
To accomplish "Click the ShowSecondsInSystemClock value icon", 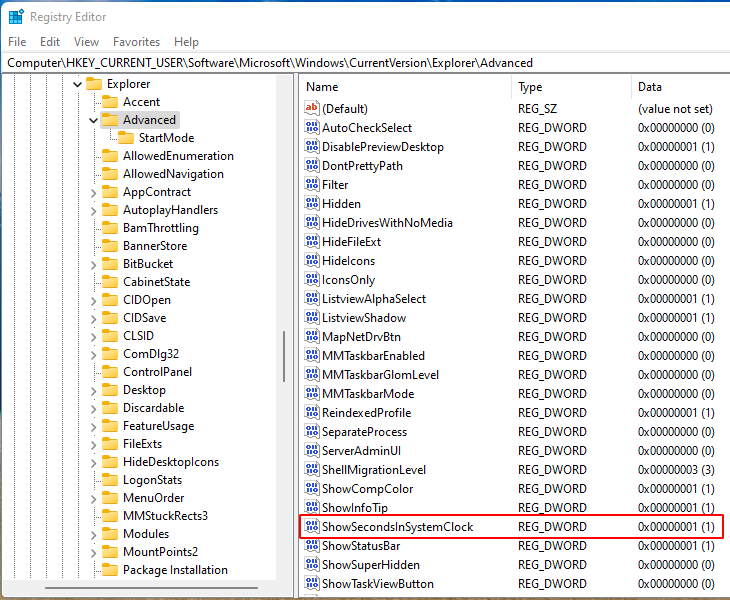I will pos(311,526).
